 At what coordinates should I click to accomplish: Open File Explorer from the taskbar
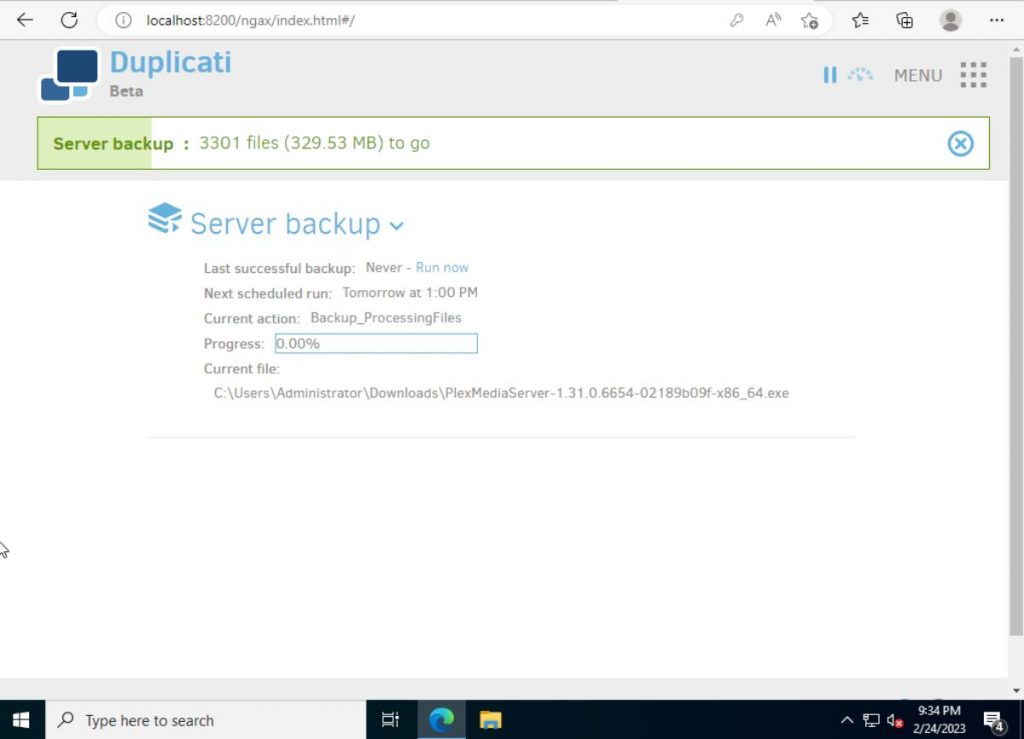pos(490,719)
